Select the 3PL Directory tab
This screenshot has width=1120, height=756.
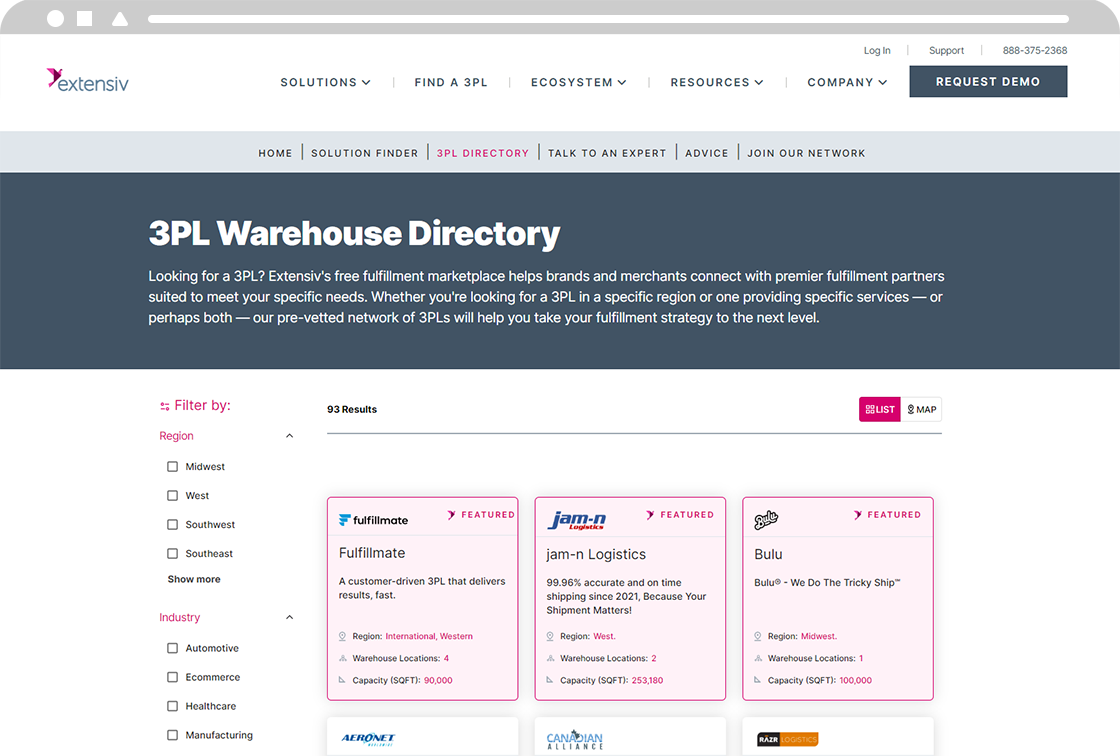pos(483,153)
